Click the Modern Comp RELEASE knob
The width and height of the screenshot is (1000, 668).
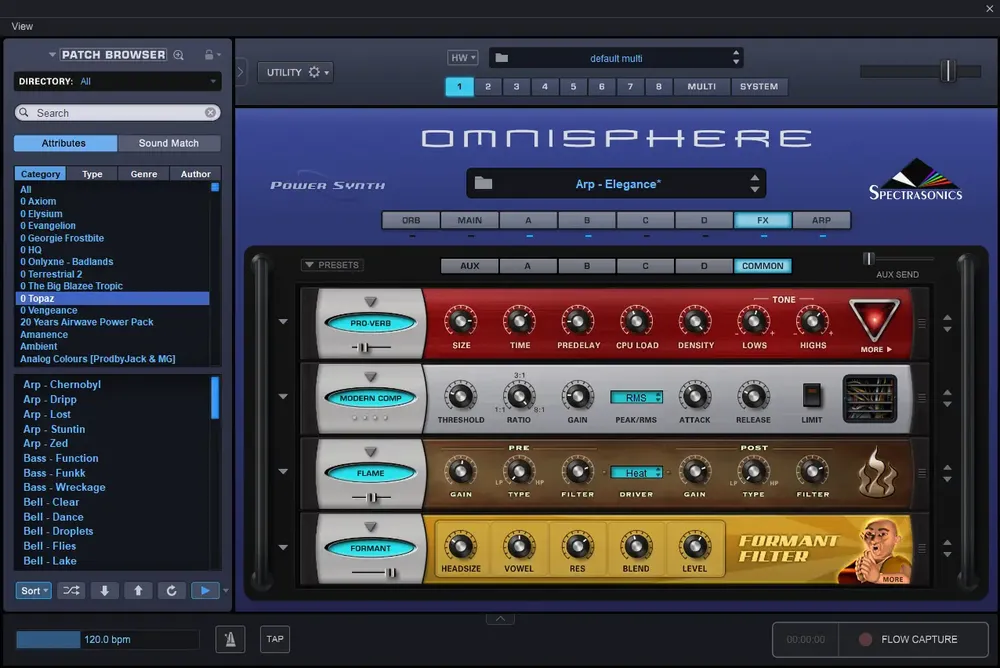[753, 396]
